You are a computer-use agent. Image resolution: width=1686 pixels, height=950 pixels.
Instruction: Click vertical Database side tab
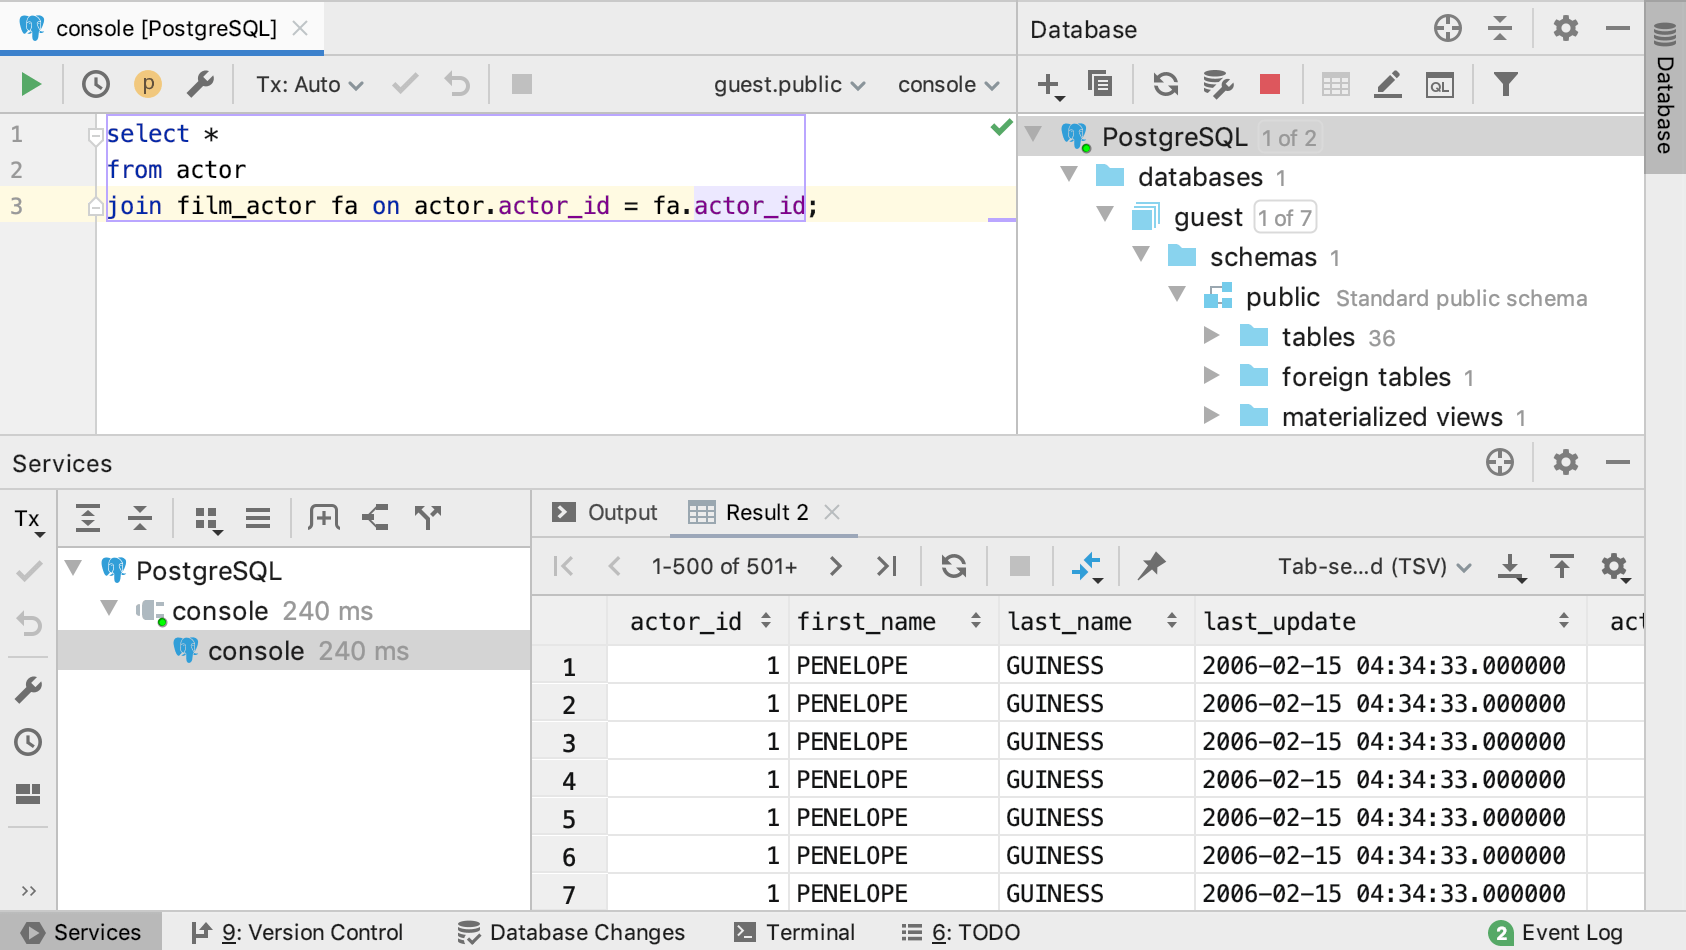click(x=1665, y=88)
